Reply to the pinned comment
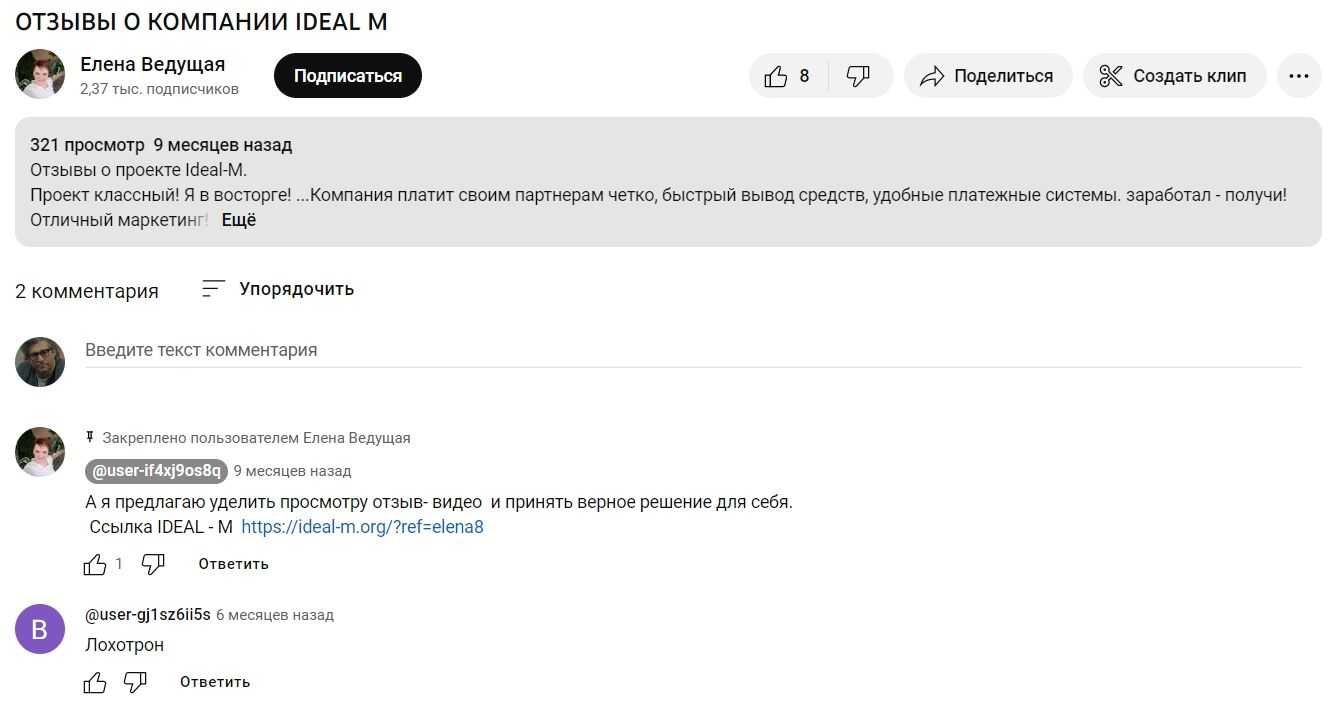1338x704 pixels. pos(233,564)
